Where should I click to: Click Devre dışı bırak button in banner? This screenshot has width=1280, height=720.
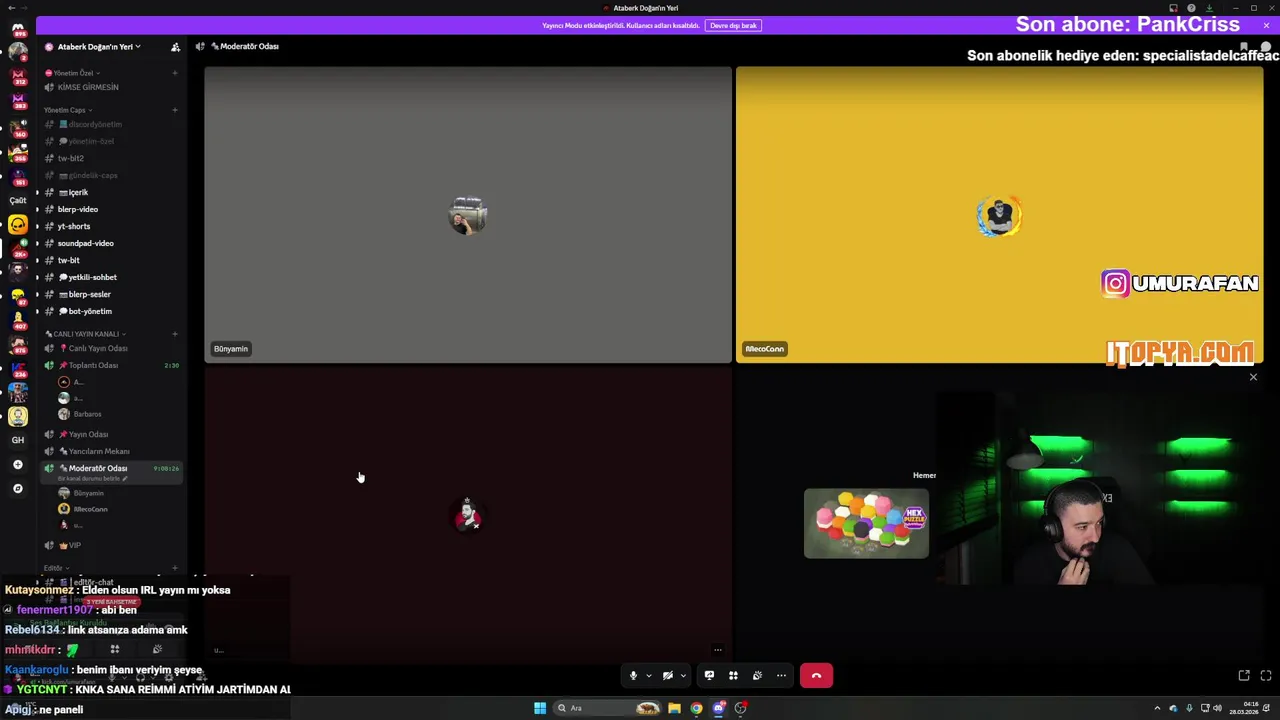(733, 25)
